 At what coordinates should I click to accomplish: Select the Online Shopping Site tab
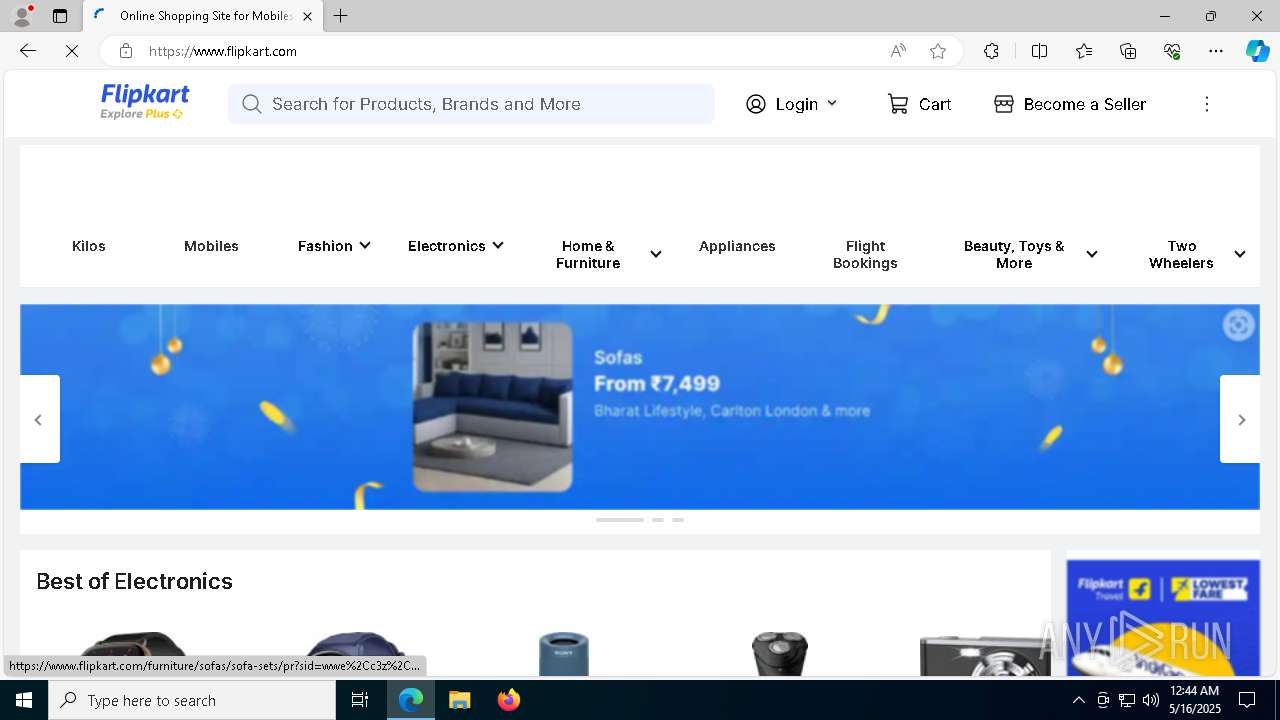[x=203, y=16]
